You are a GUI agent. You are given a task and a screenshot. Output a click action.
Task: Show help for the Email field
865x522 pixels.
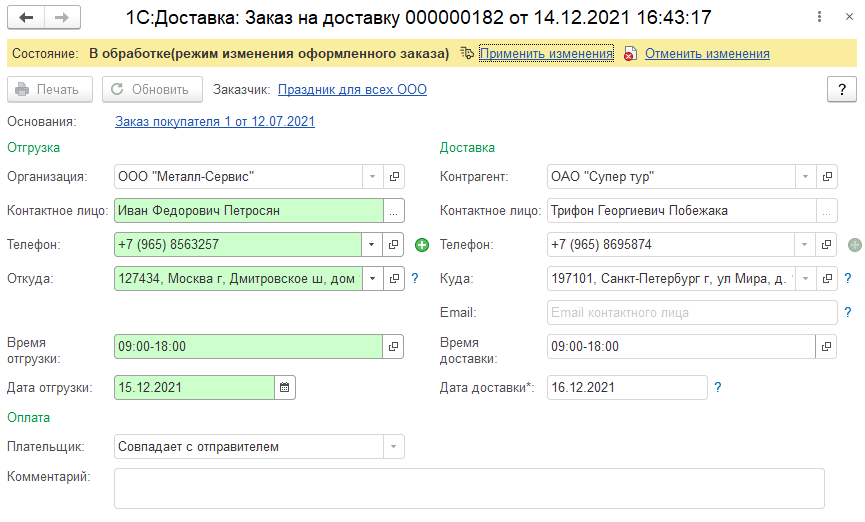tap(848, 312)
